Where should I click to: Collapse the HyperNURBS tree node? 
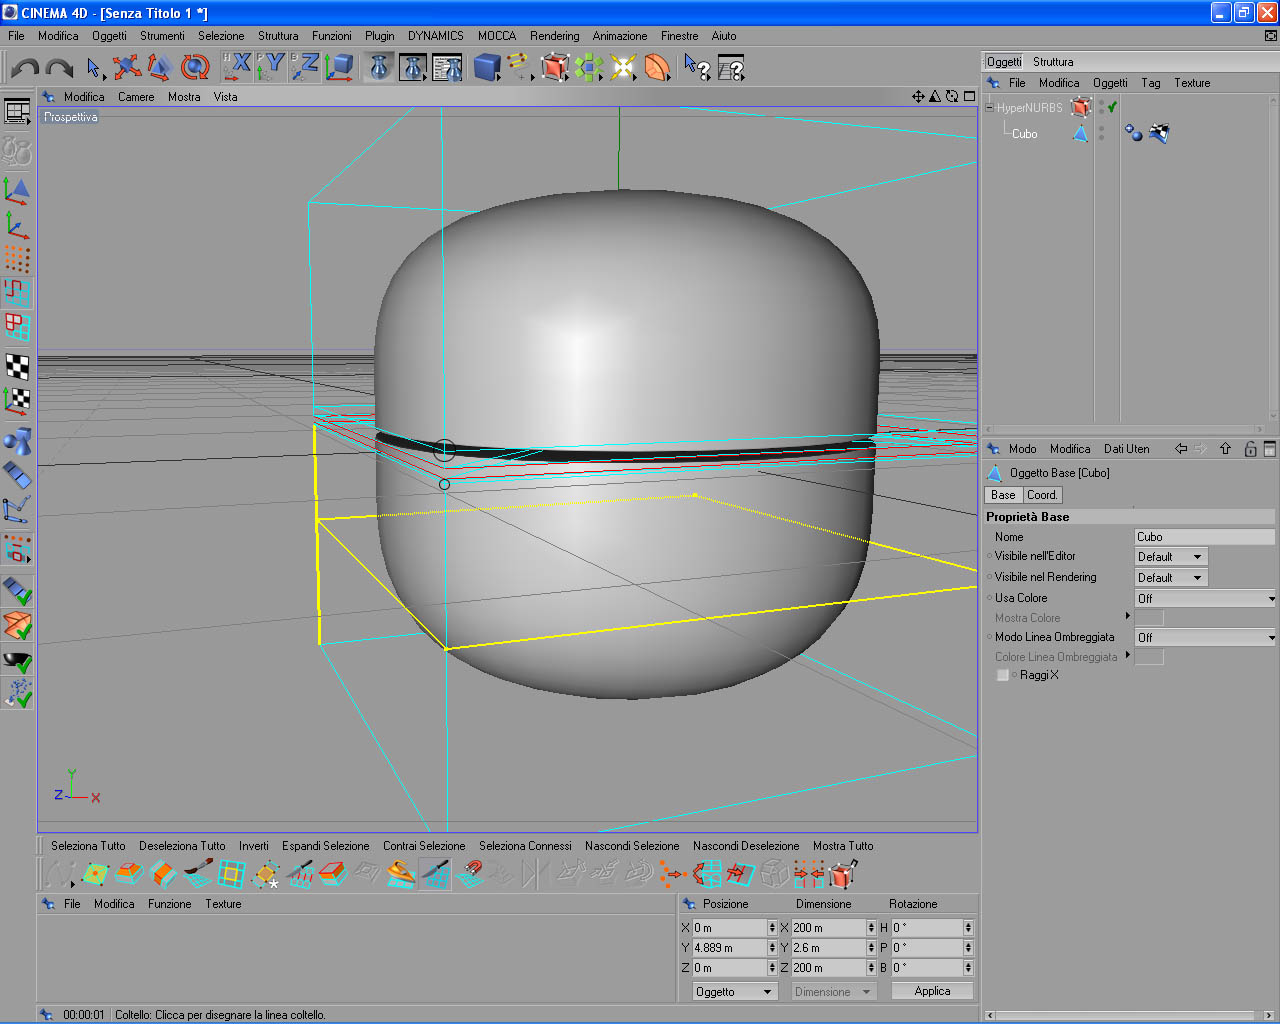[x=990, y=108]
